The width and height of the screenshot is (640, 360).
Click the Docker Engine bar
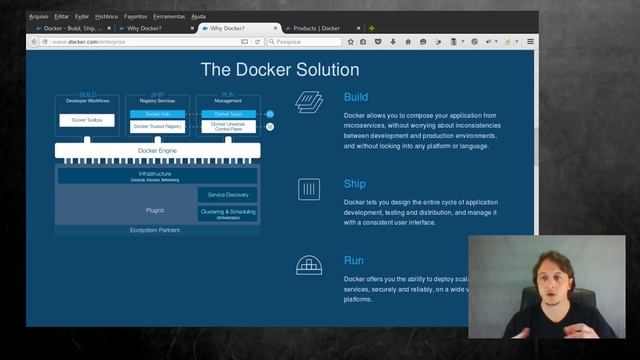158,151
